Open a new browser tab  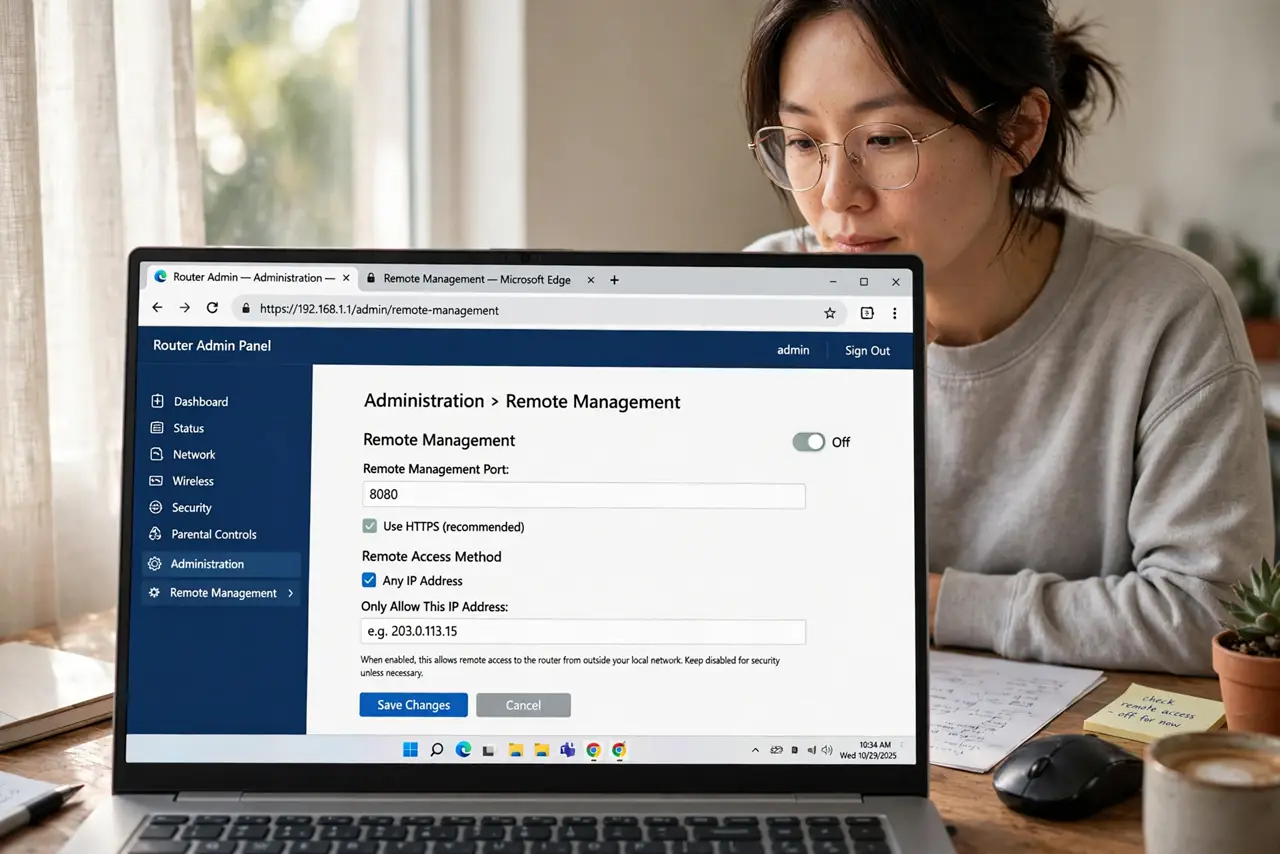(614, 280)
